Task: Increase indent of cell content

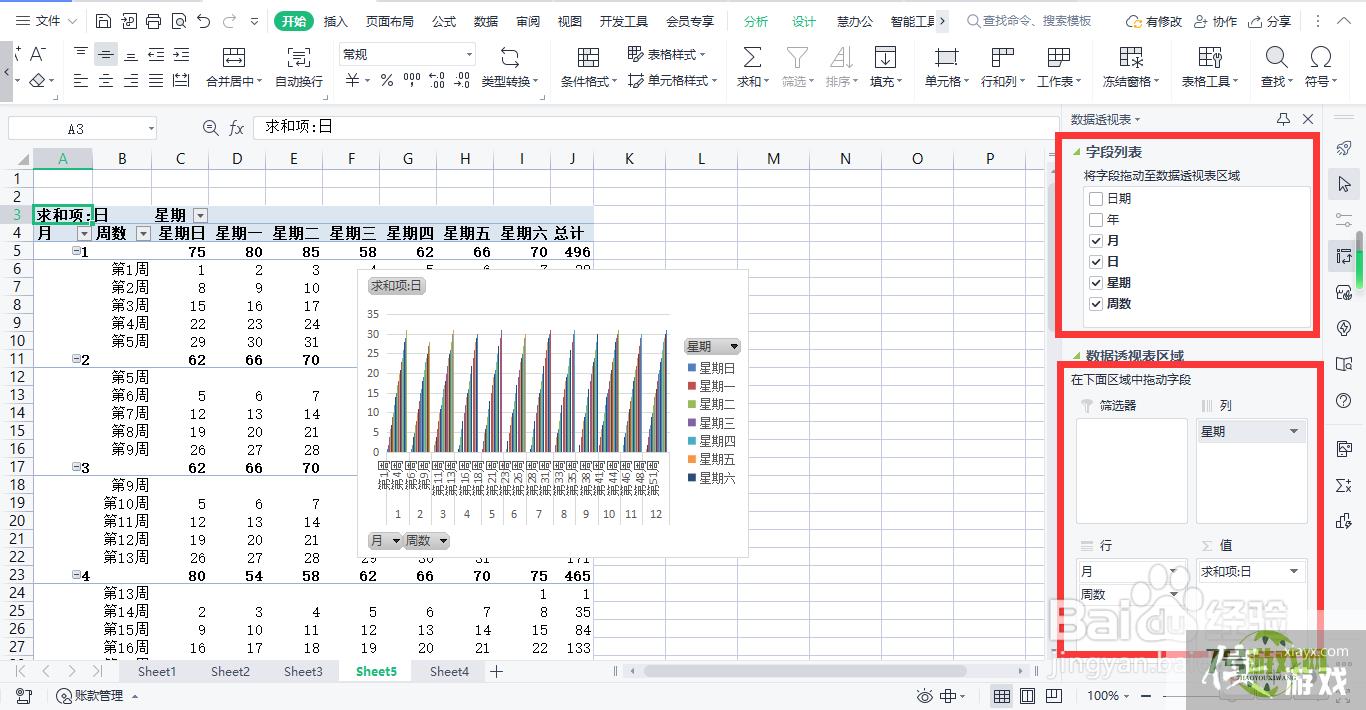Action: [x=181, y=55]
